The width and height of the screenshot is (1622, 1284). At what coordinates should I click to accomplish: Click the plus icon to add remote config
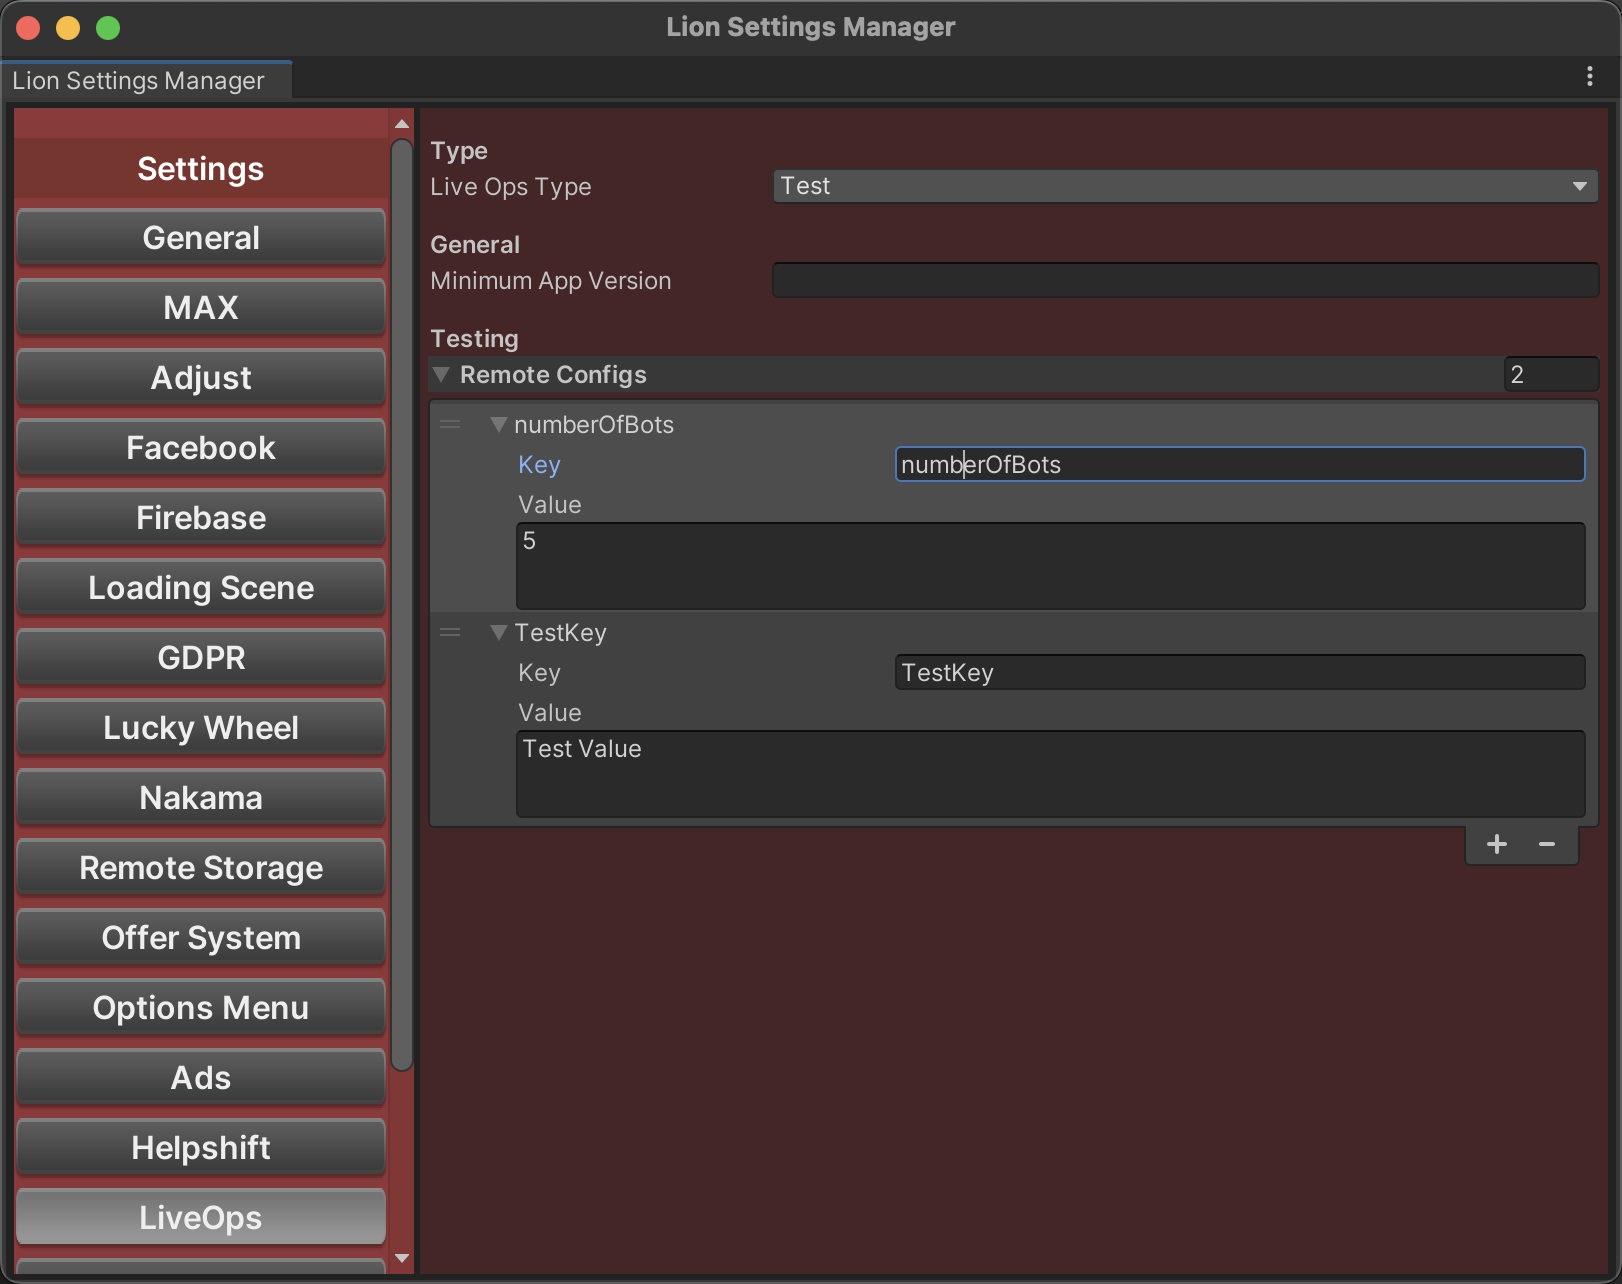pyautogui.click(x=1496, y=844)
